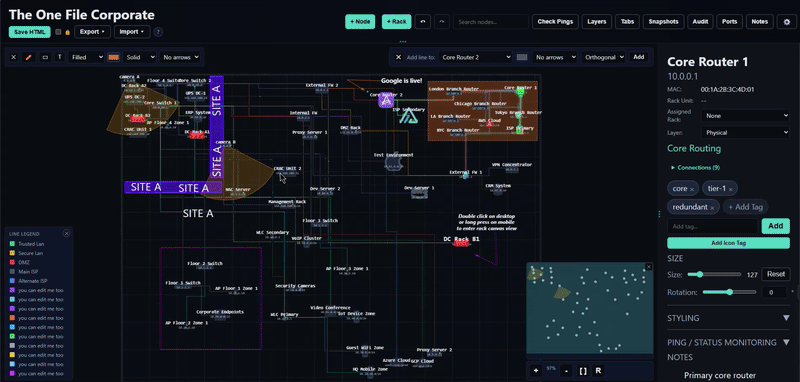Expand the STYLING section
This screenshot has height=382, width=800.
(728, 318)
